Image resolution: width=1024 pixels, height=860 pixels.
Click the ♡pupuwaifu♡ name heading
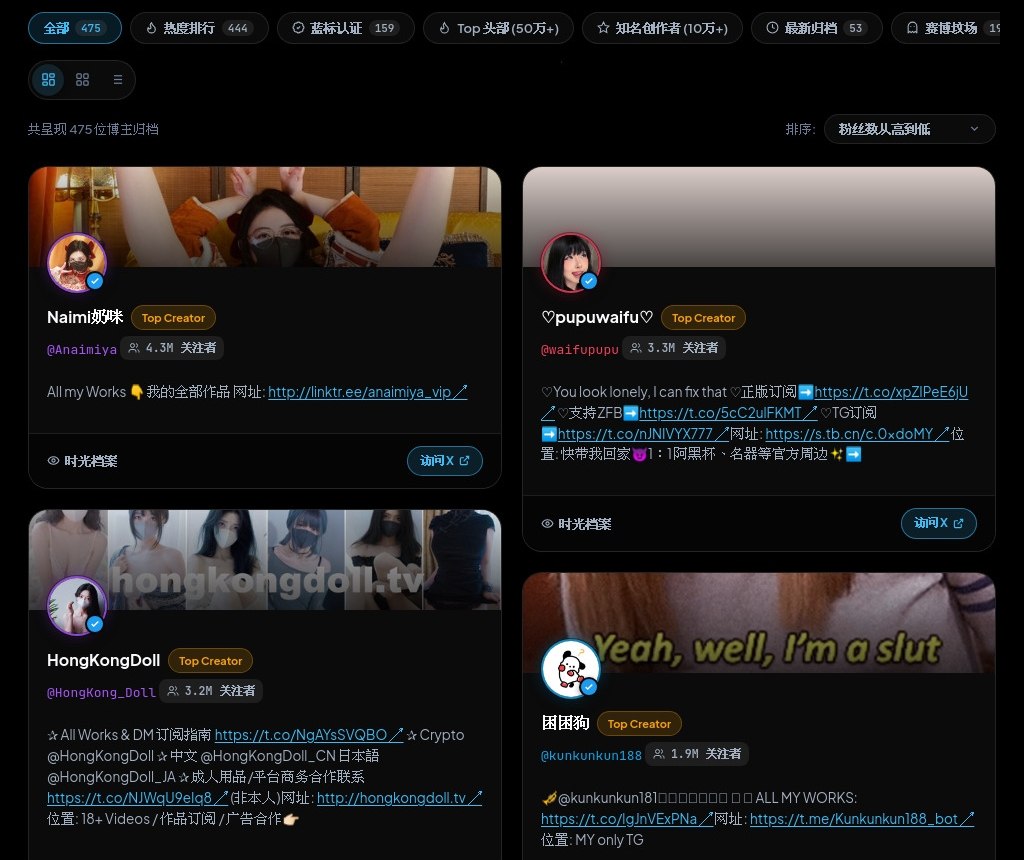coord(597,317)
